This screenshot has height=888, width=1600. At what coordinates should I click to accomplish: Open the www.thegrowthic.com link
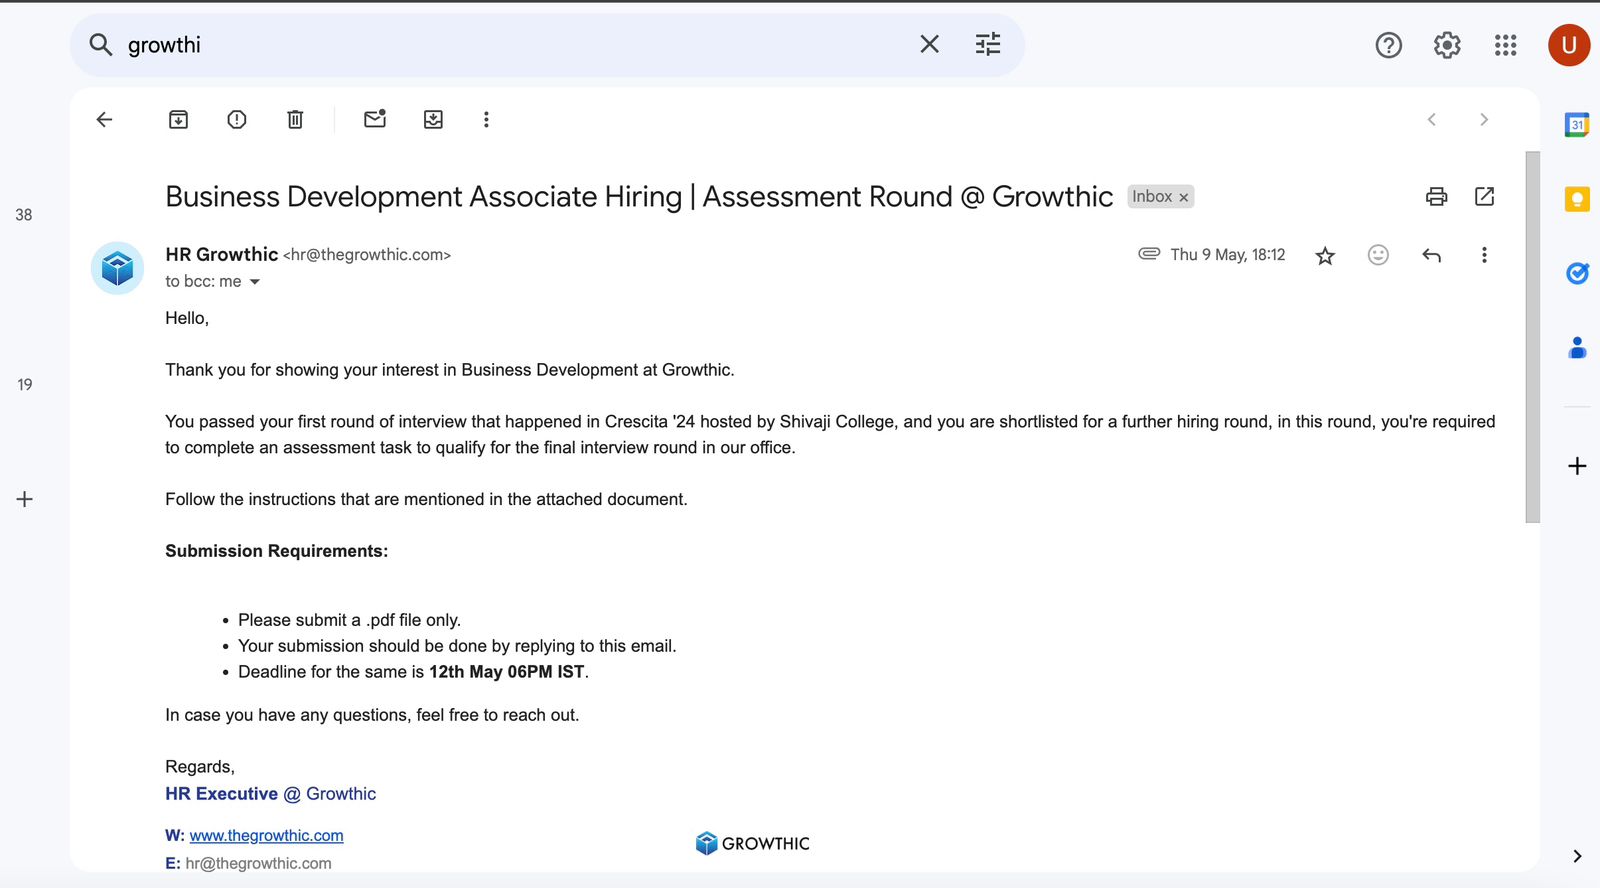266,836
